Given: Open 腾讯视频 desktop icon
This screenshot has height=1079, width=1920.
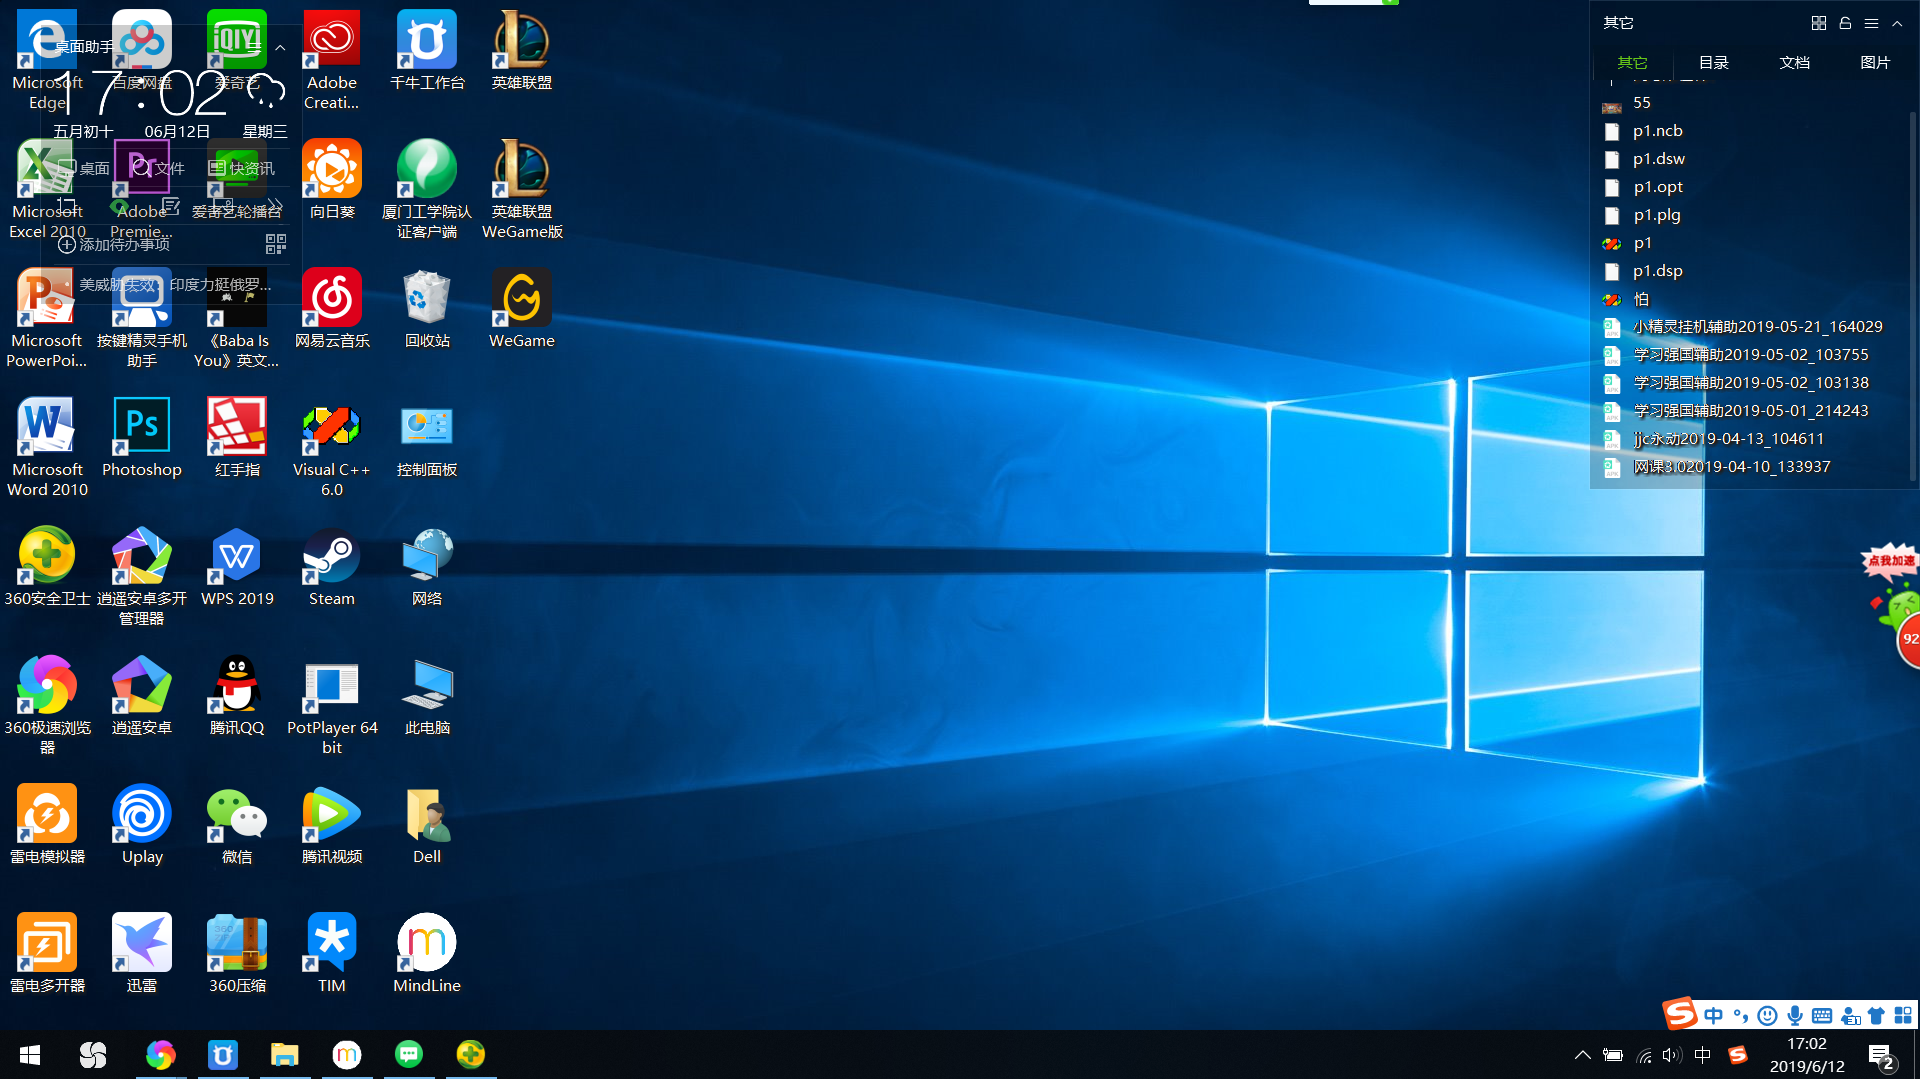Looking at the screenshot, I should pyautogui.click(x=332, y=825).
